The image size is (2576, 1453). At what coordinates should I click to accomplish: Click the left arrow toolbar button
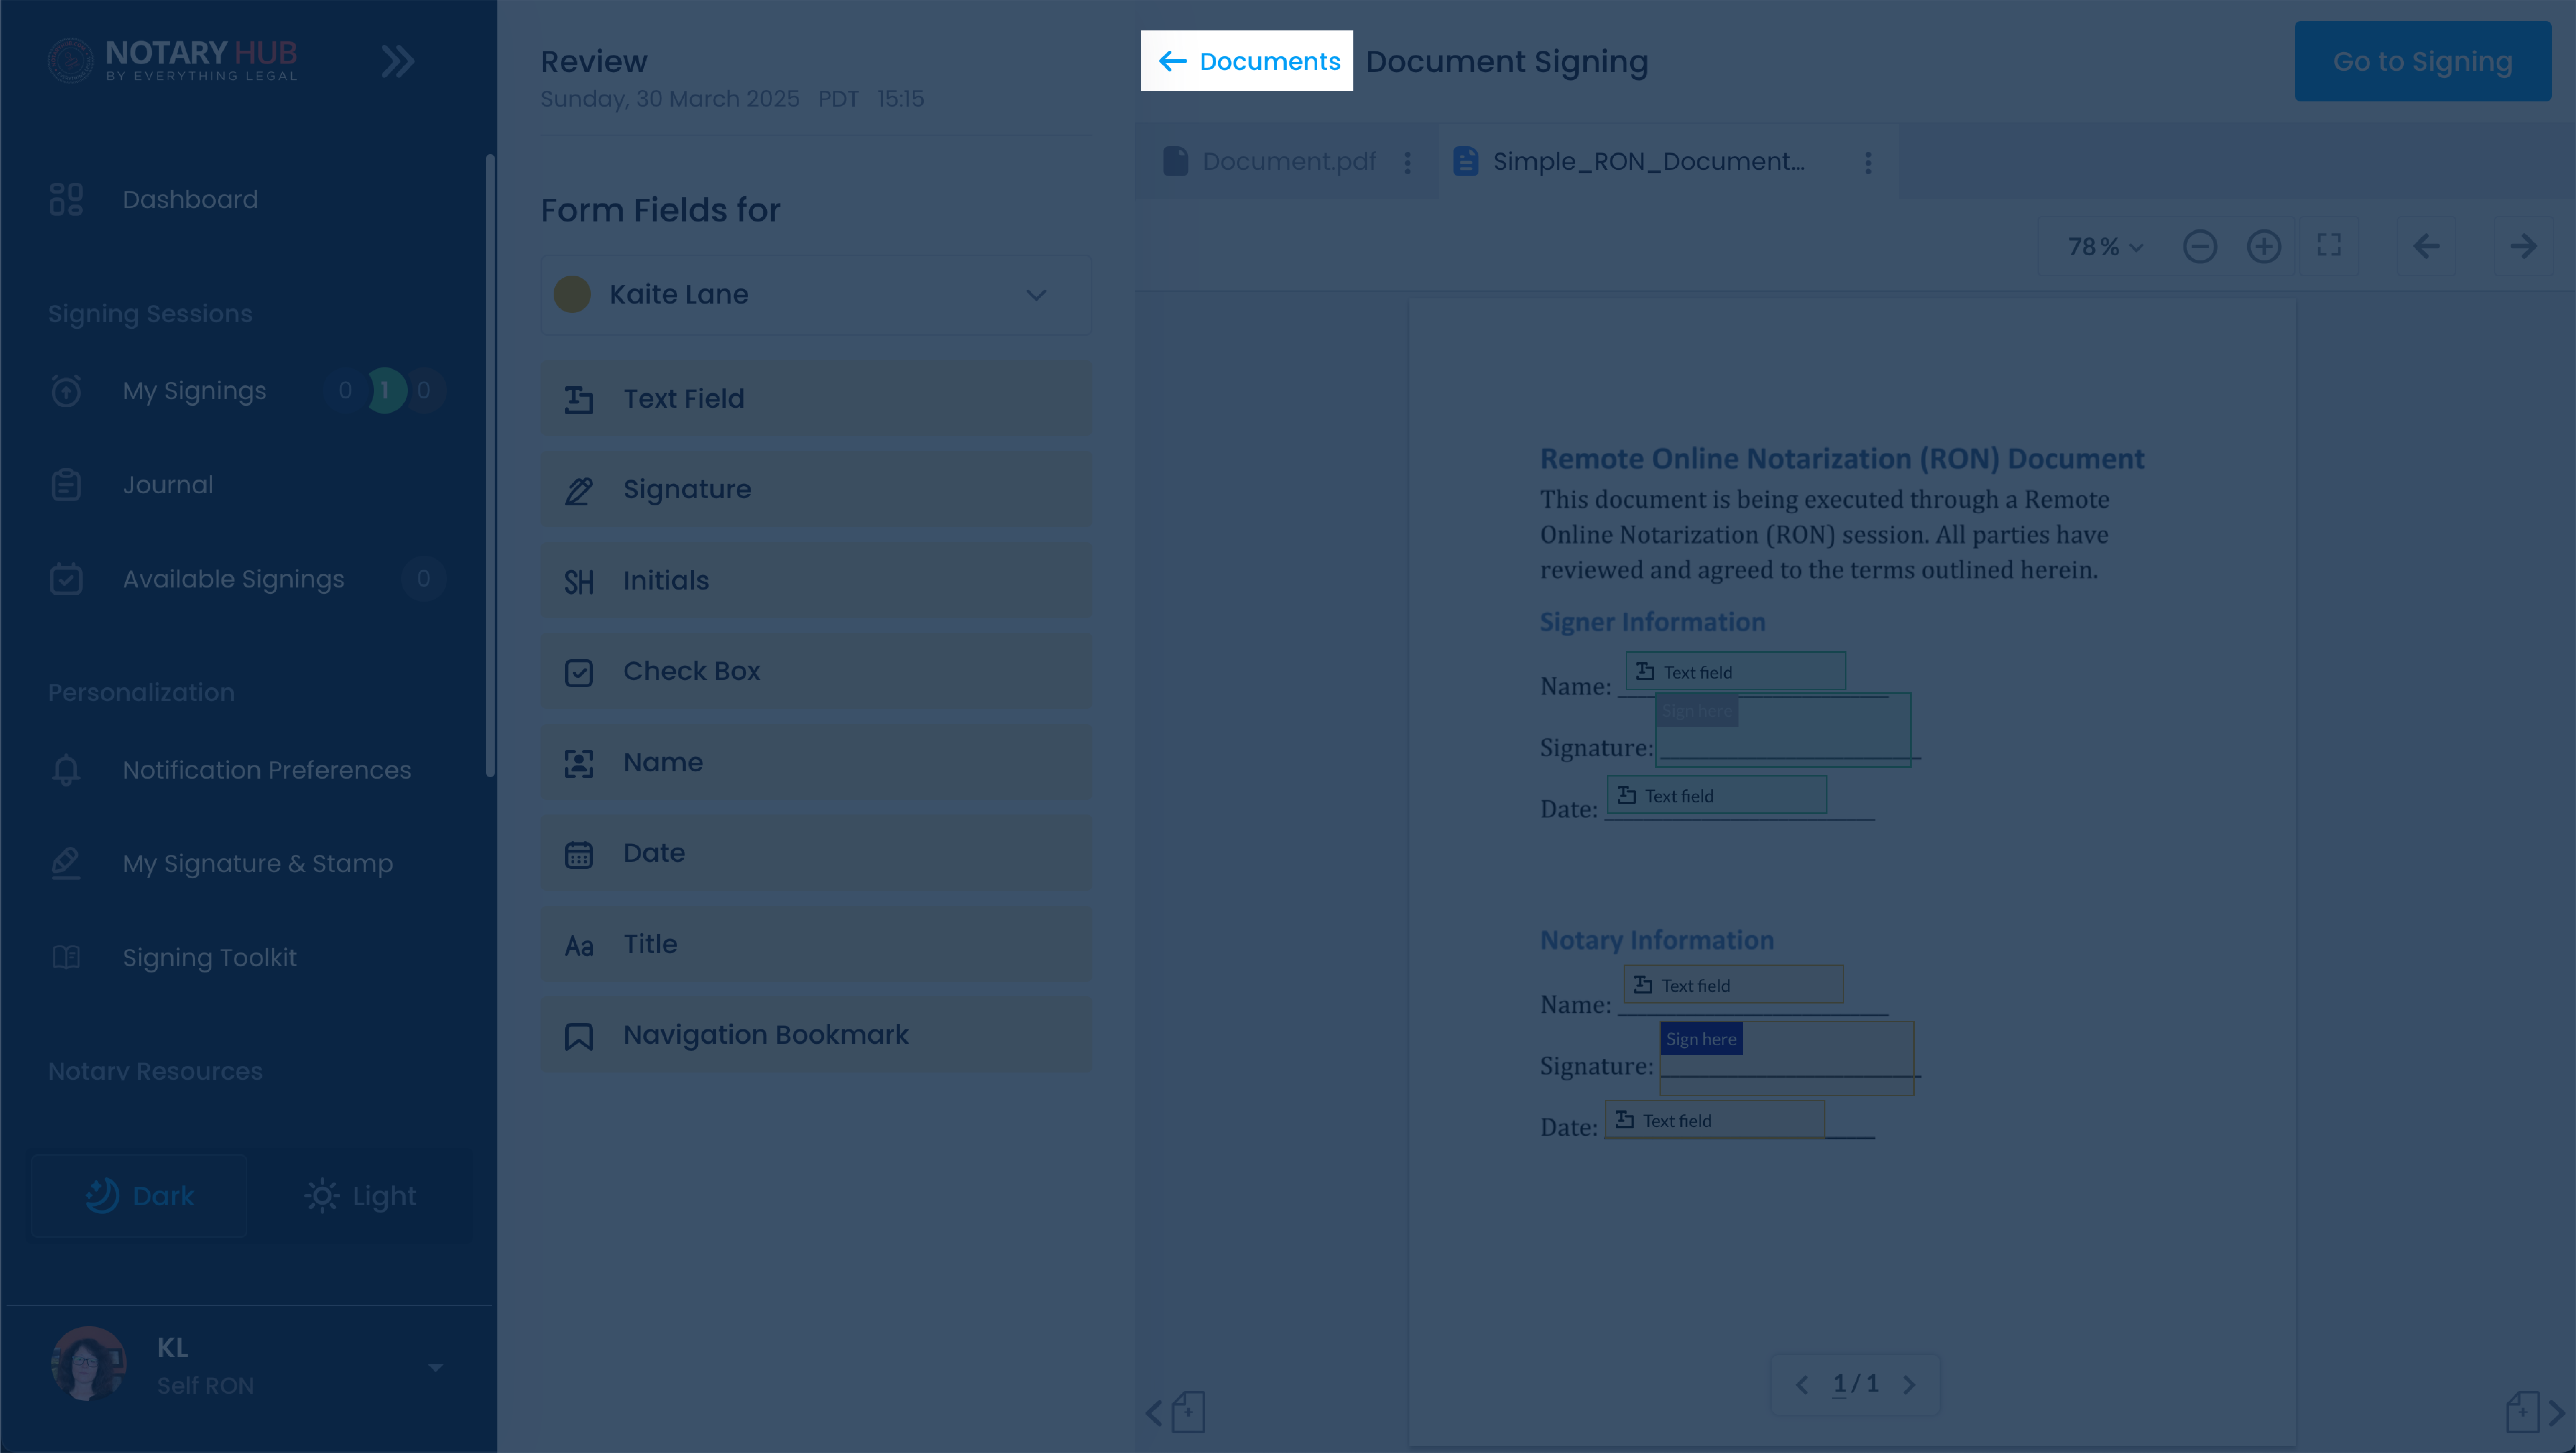(x=2426, y=246)
